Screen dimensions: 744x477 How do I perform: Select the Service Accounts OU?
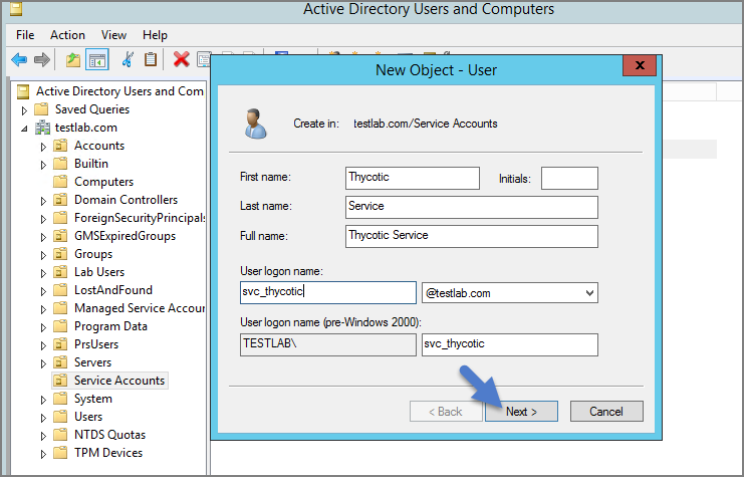[x=119, y=381]
